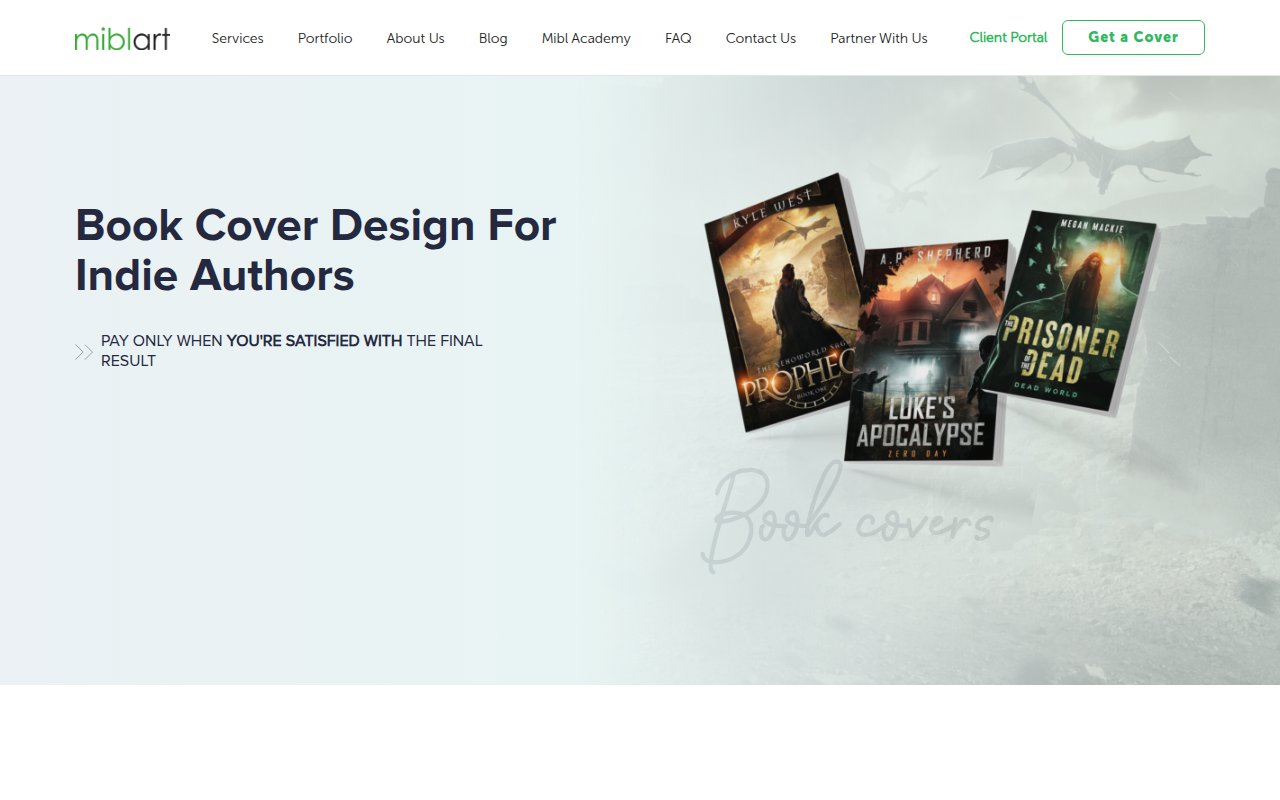Open the Services menu
Screen dimensions: 1280x800
point(237,38)
